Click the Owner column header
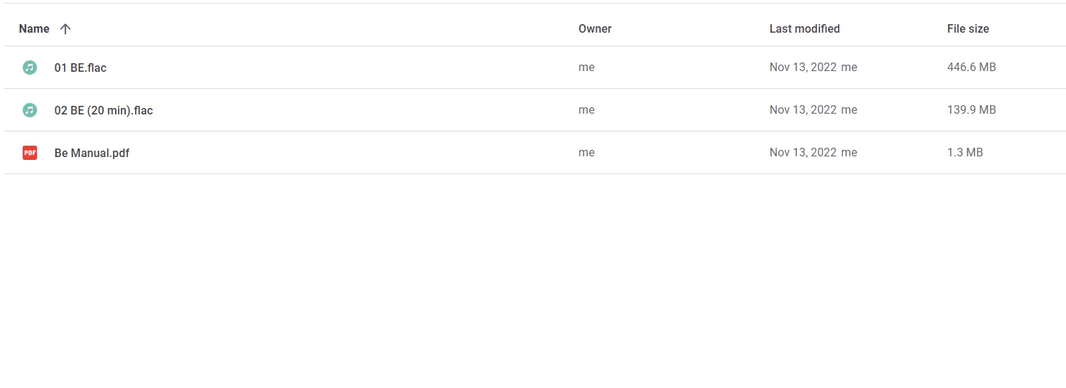 (595, 29)
